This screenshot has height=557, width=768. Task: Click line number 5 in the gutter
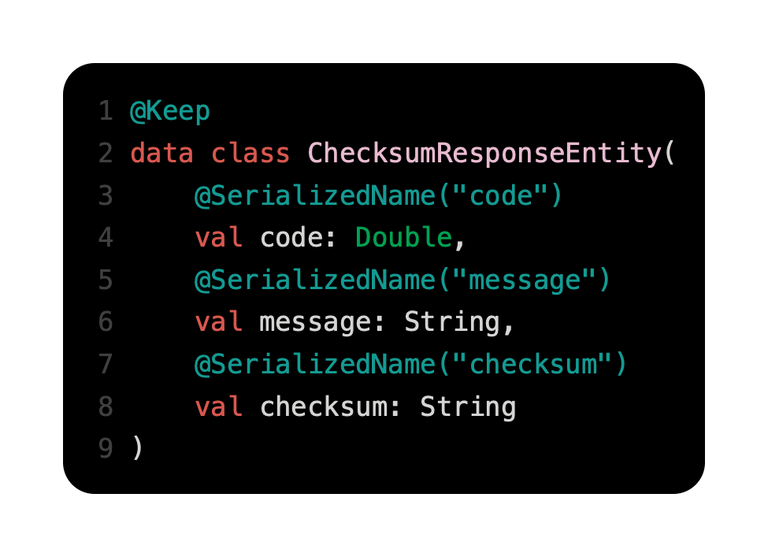click(x=106, y=280)
